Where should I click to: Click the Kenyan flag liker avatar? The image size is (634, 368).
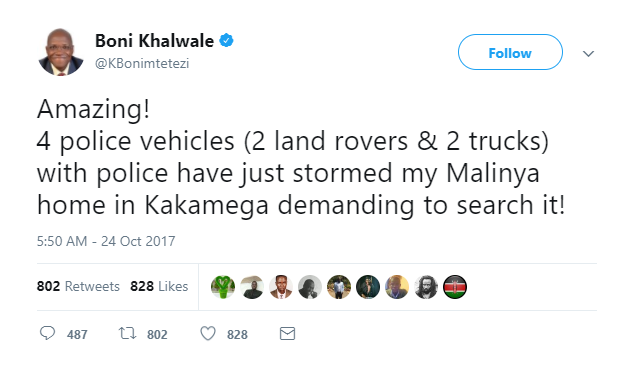455,287
